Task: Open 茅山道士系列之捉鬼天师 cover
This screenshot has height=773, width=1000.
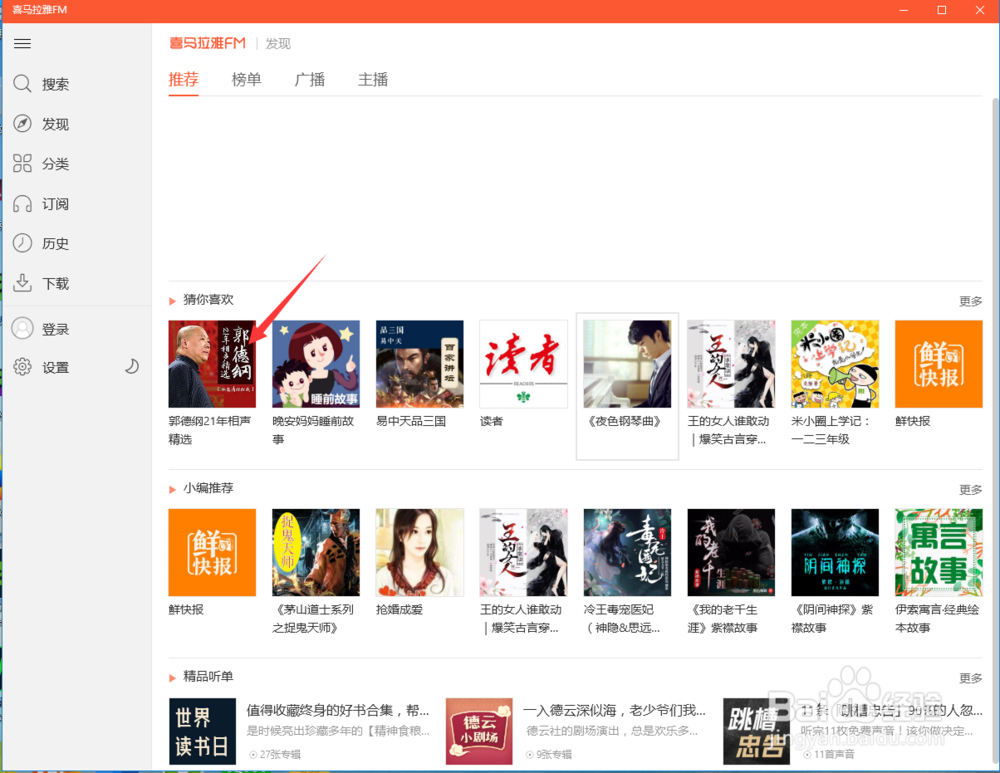Action: 316,552
